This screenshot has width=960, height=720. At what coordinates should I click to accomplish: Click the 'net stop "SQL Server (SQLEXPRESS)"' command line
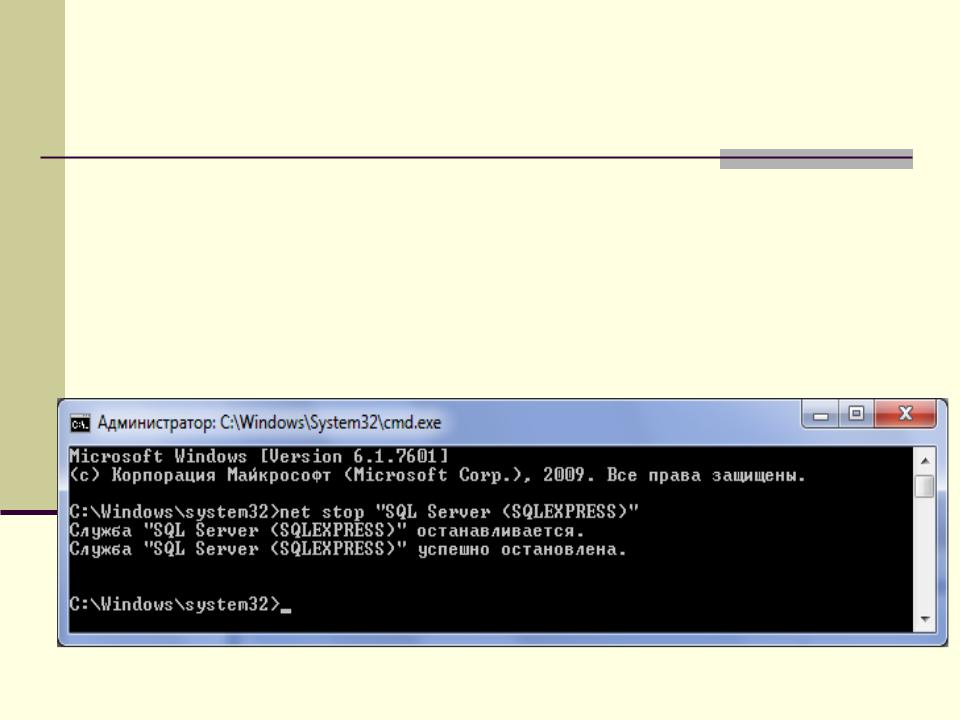pos(354,512)
